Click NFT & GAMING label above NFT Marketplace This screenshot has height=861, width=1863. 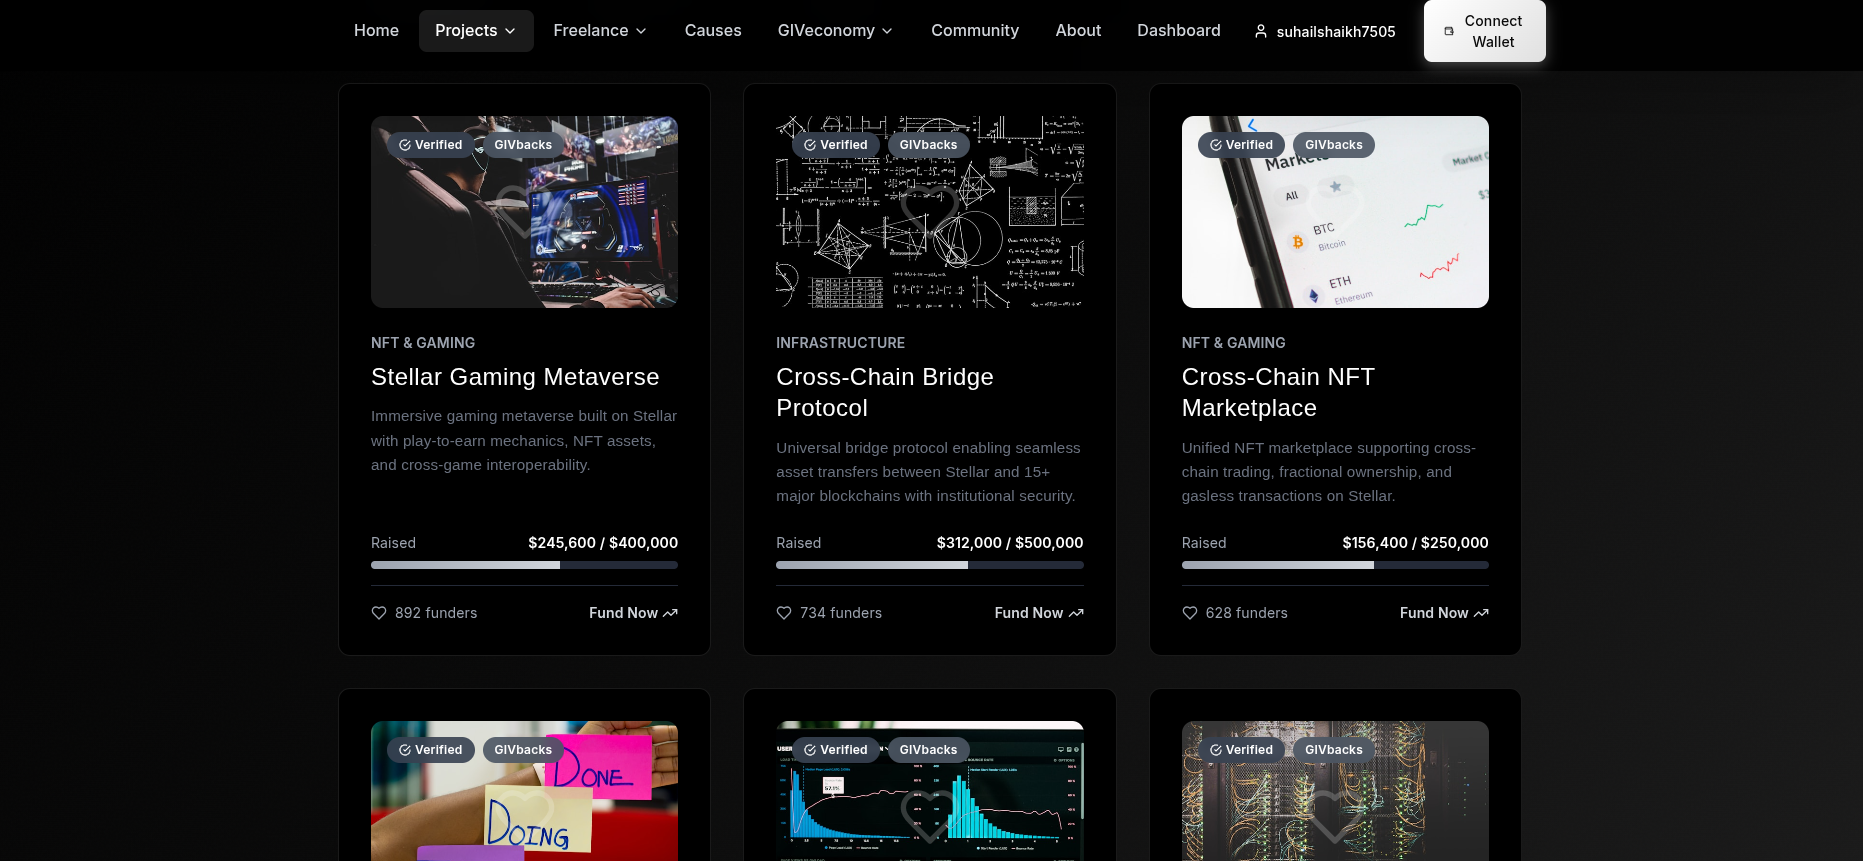pos(1233,343)
